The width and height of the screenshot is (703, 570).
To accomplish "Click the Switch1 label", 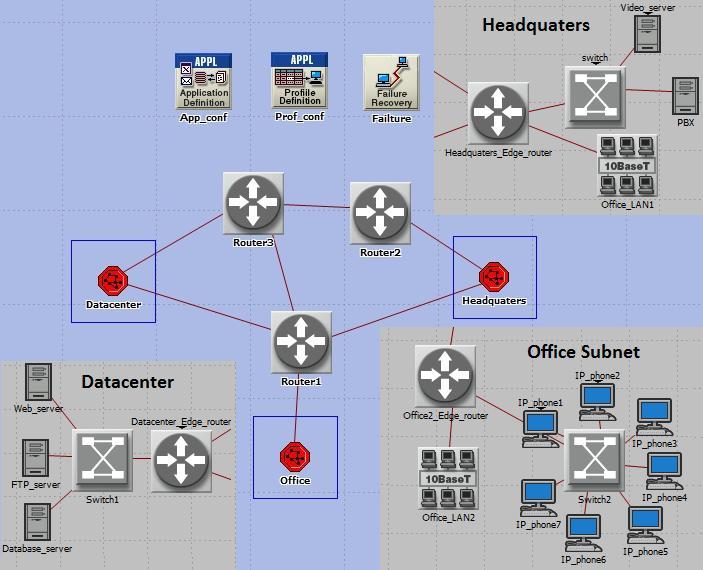I will pos(102,500).
